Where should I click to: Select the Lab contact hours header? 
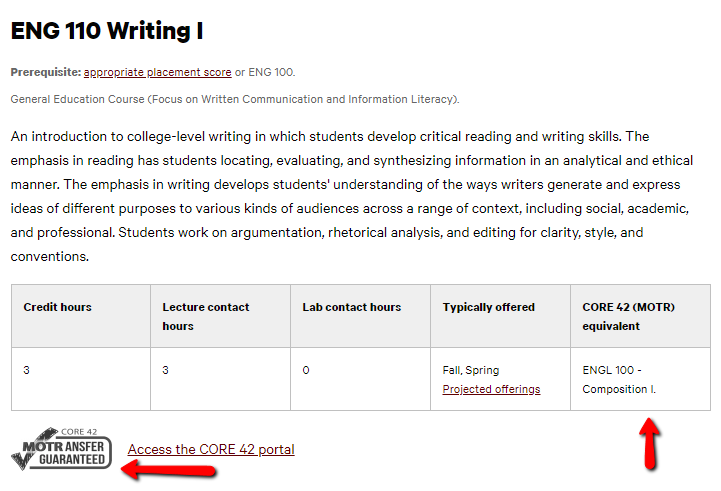(351, 307)
